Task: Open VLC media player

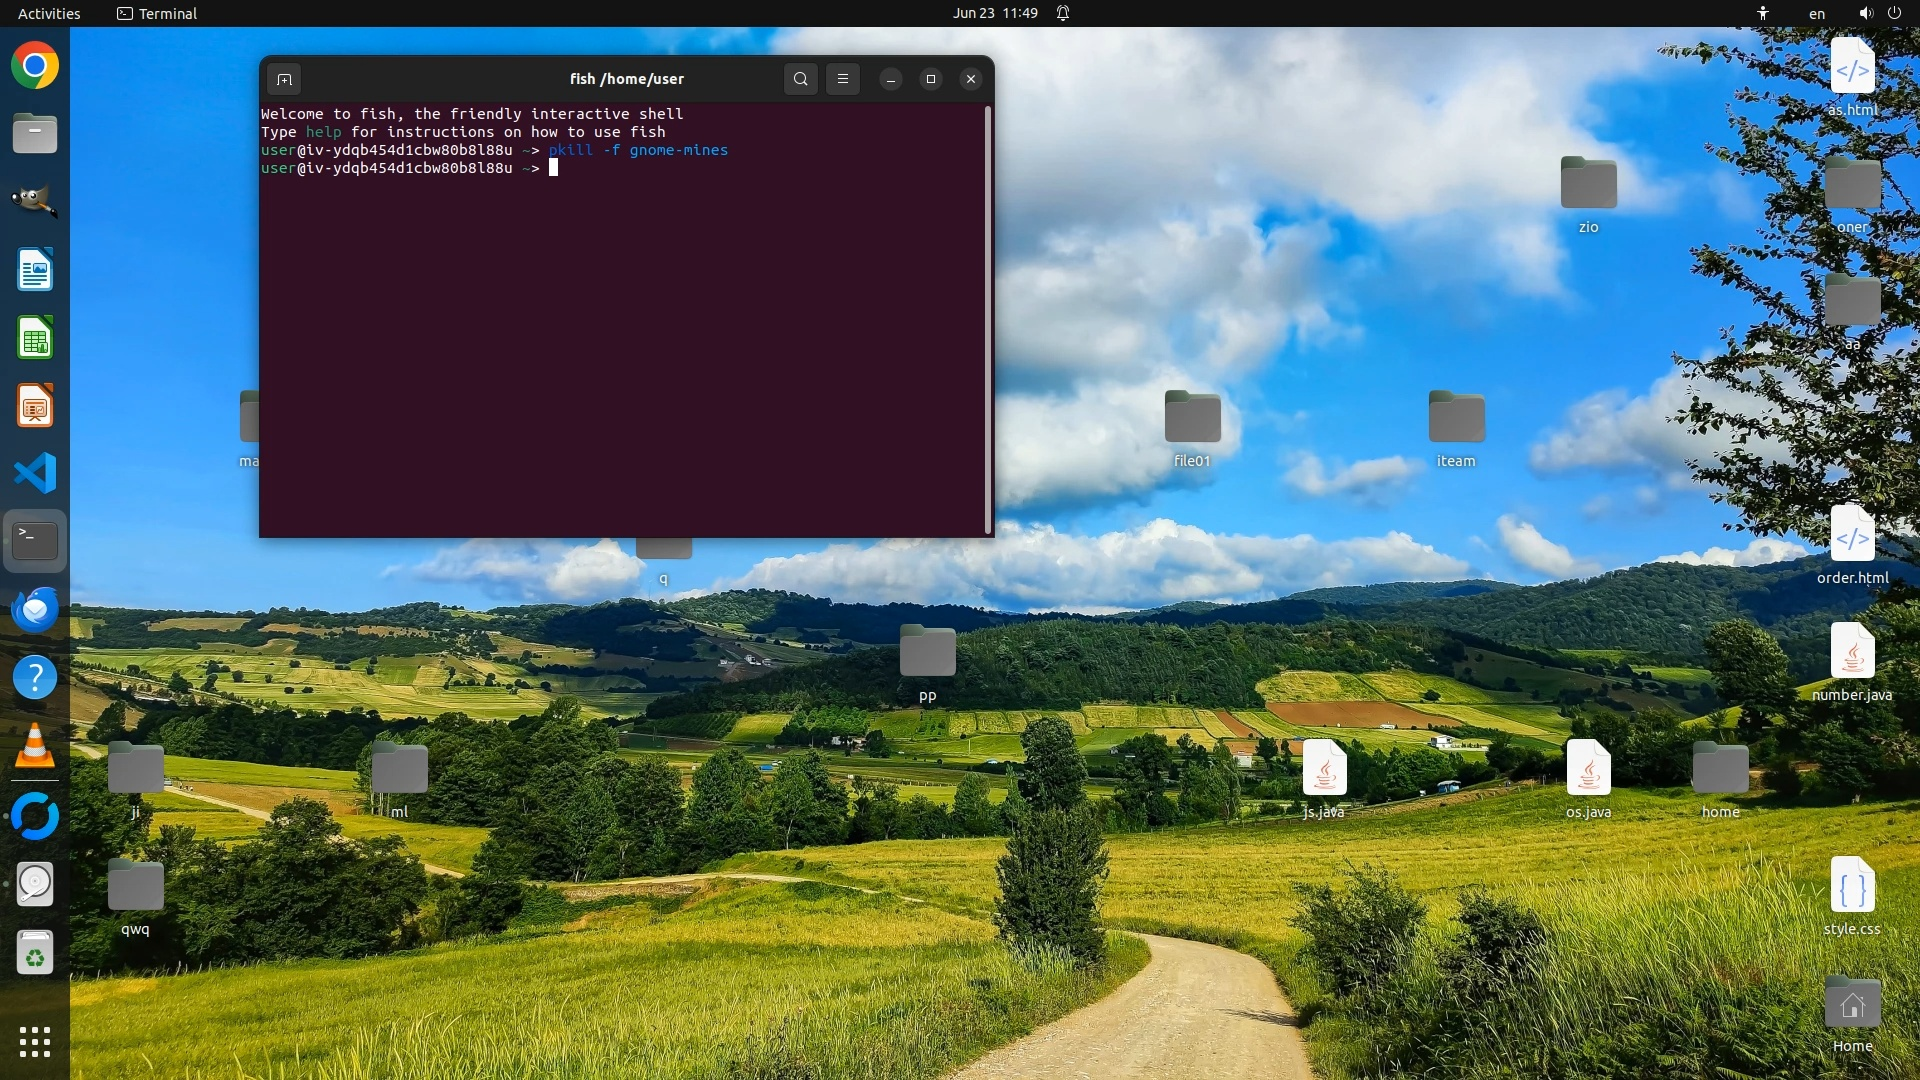Action: pyautogui.click(x=35, y=746)
